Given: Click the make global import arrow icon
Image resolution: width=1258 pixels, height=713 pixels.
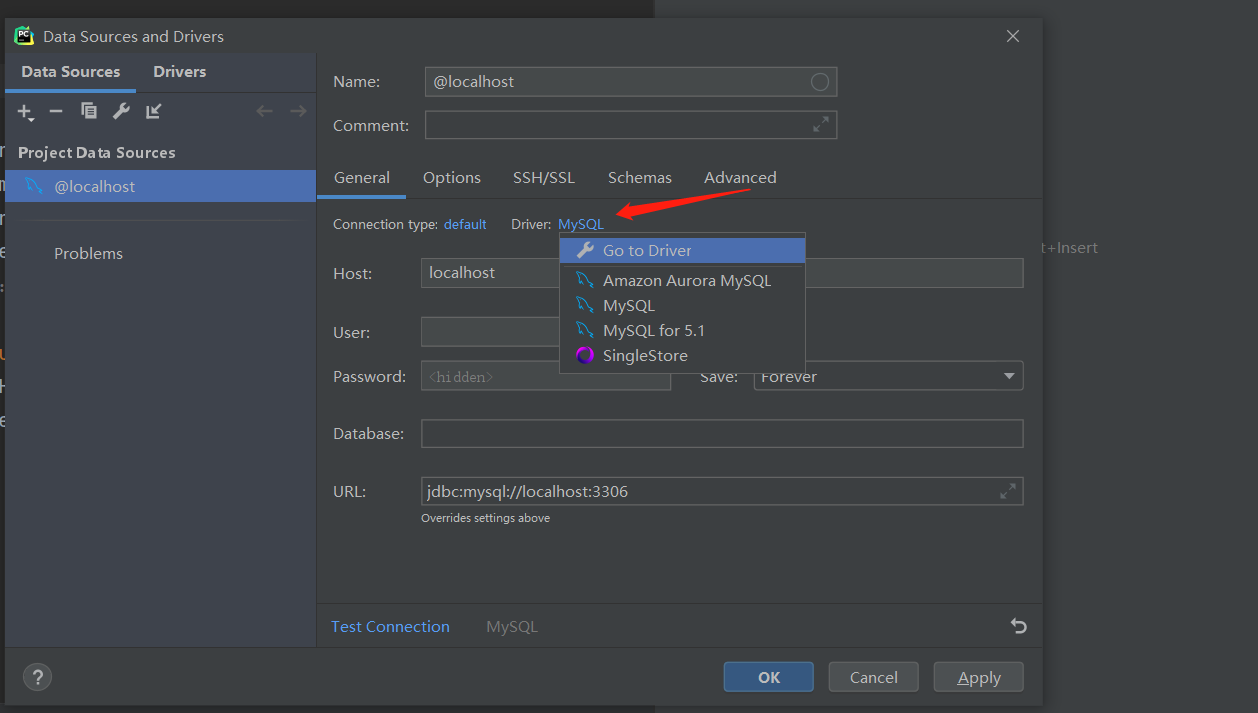Looking at the screenshot, I should 153,111.
